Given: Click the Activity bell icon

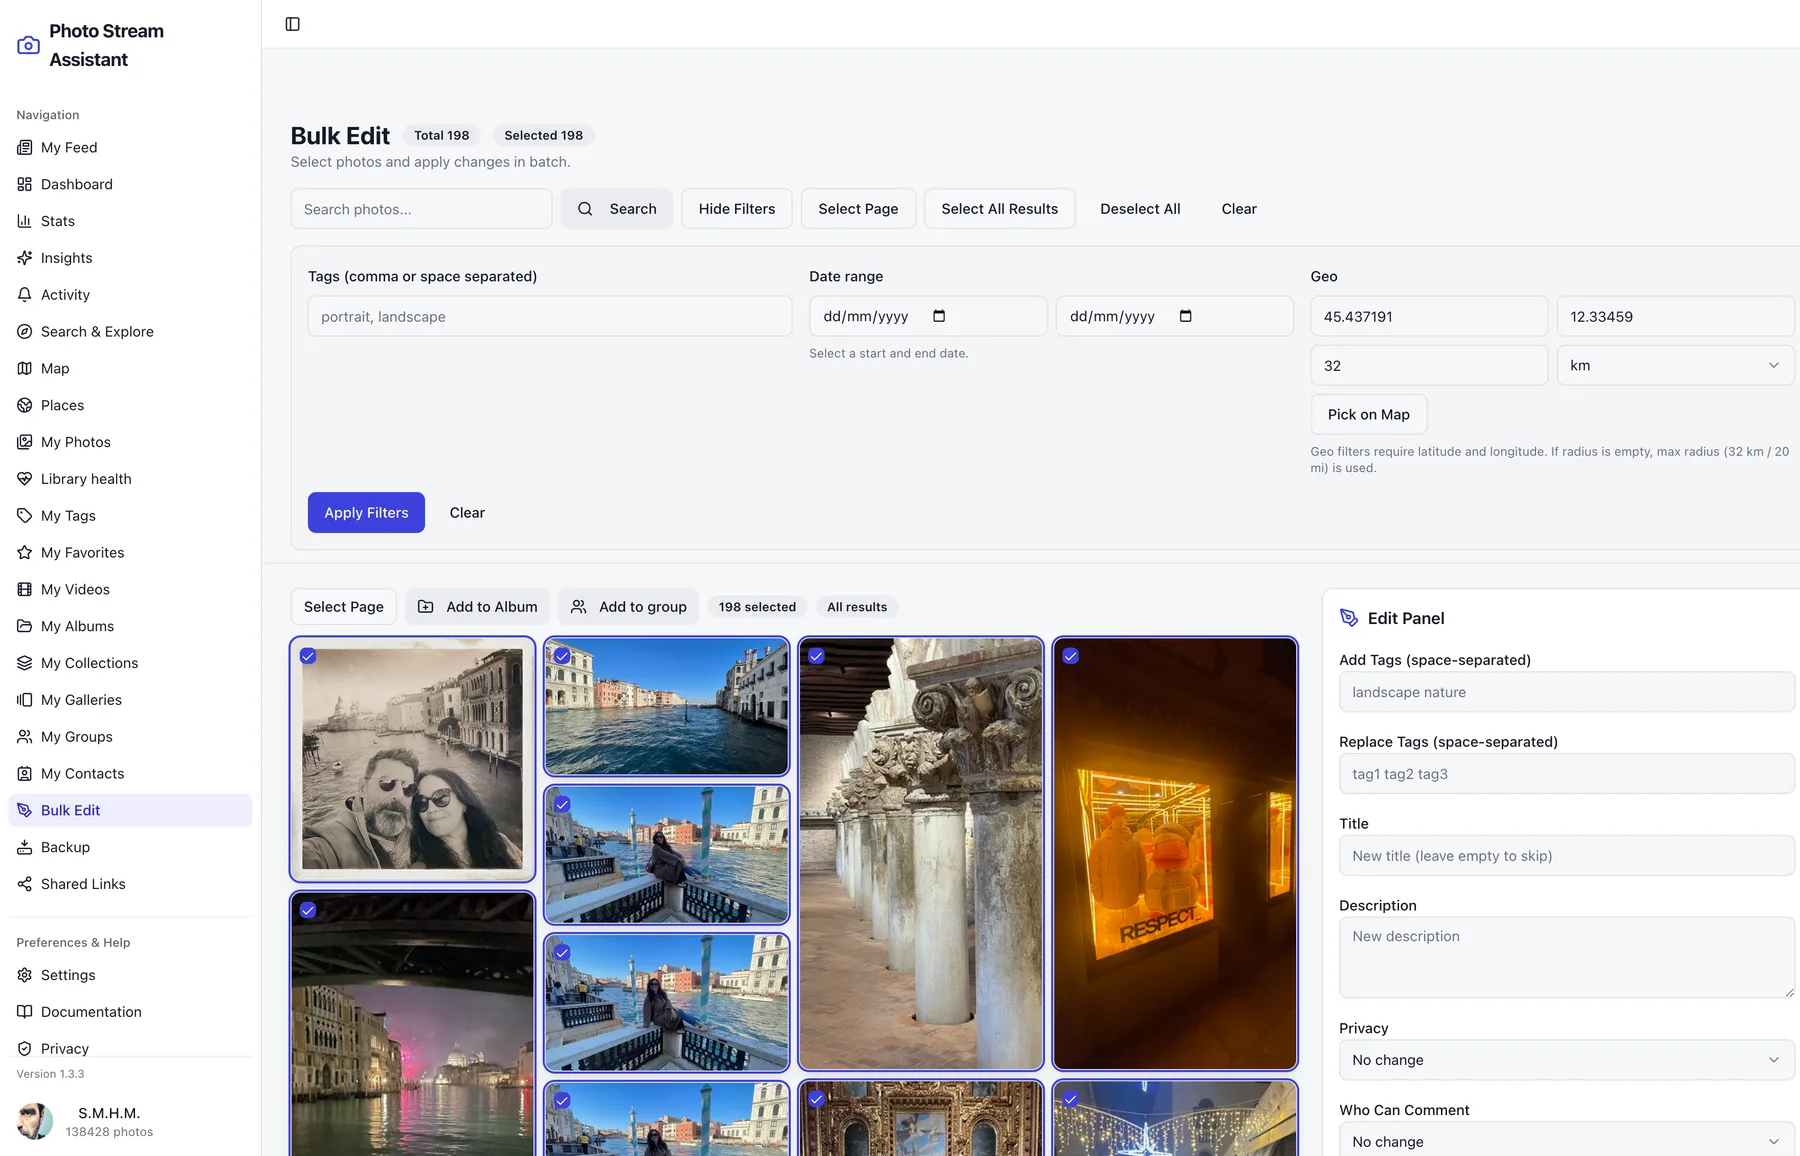Looking at the screenshot, I should pos(25,295).
